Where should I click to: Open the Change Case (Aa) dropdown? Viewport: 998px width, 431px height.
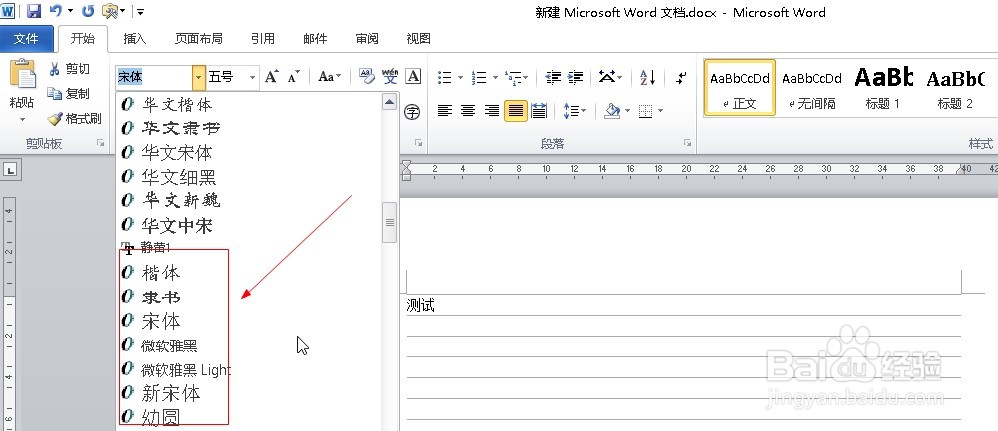330,77
